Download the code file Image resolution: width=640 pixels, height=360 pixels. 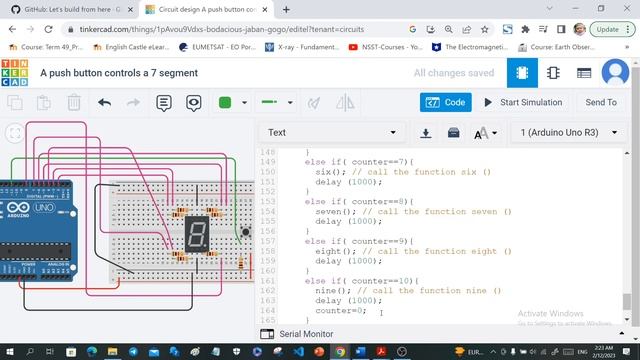(425, 133)
